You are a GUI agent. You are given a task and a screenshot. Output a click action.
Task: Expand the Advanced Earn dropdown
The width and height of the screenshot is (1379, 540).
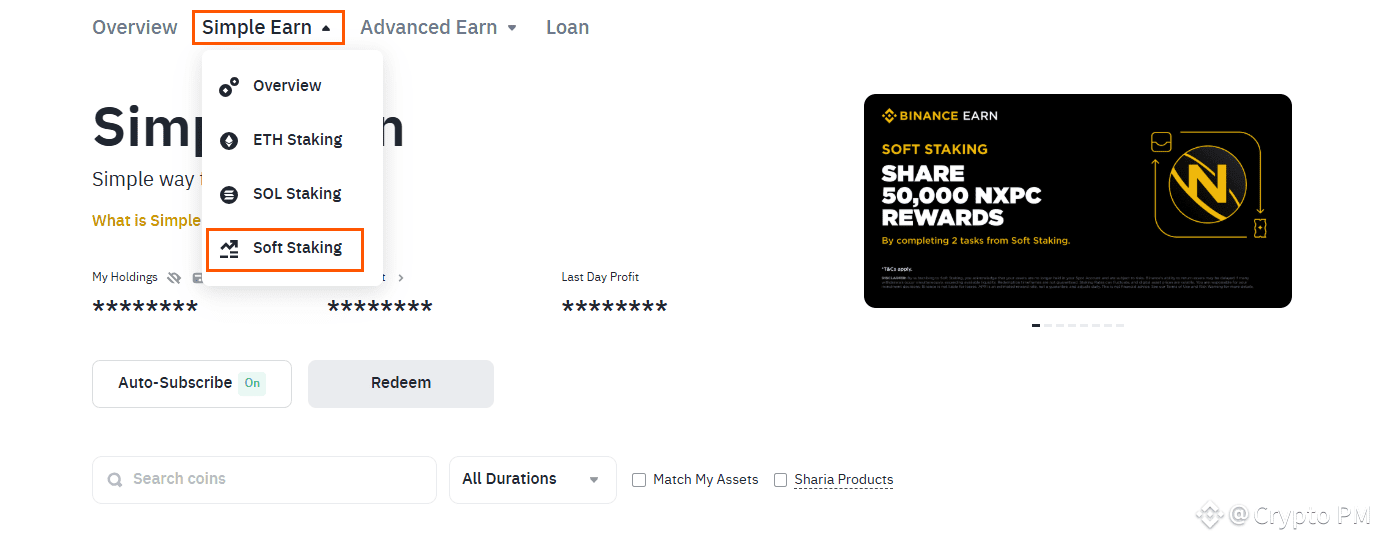pos(439,27)
